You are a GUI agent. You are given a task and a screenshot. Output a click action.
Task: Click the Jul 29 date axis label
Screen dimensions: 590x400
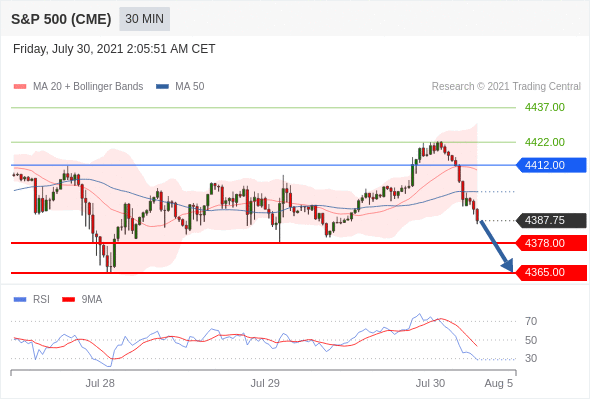click(x=265, y=383)
